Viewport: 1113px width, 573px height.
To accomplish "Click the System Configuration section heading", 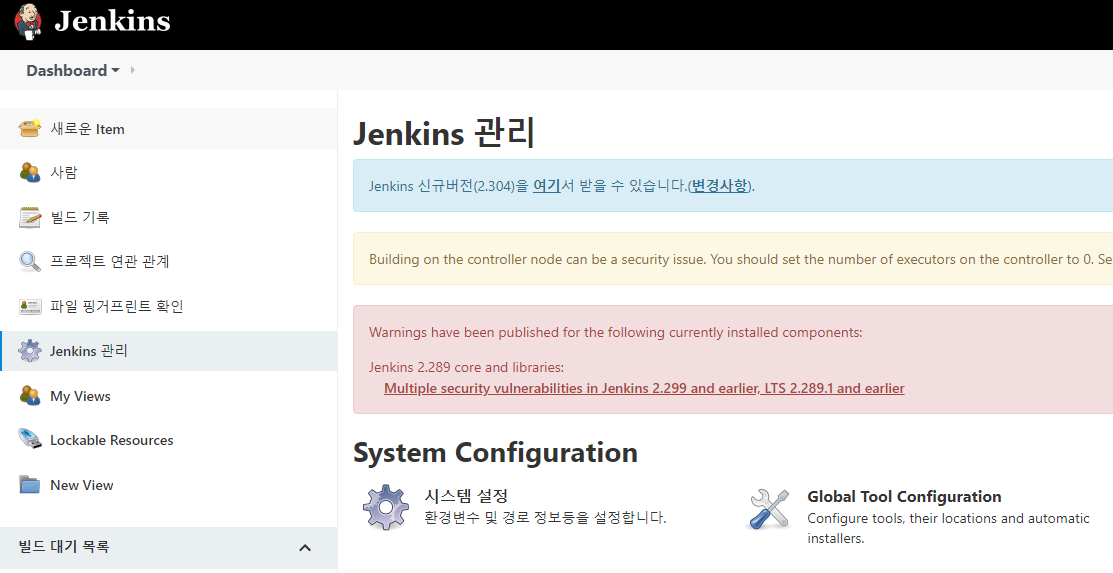I will coord(495,452).
